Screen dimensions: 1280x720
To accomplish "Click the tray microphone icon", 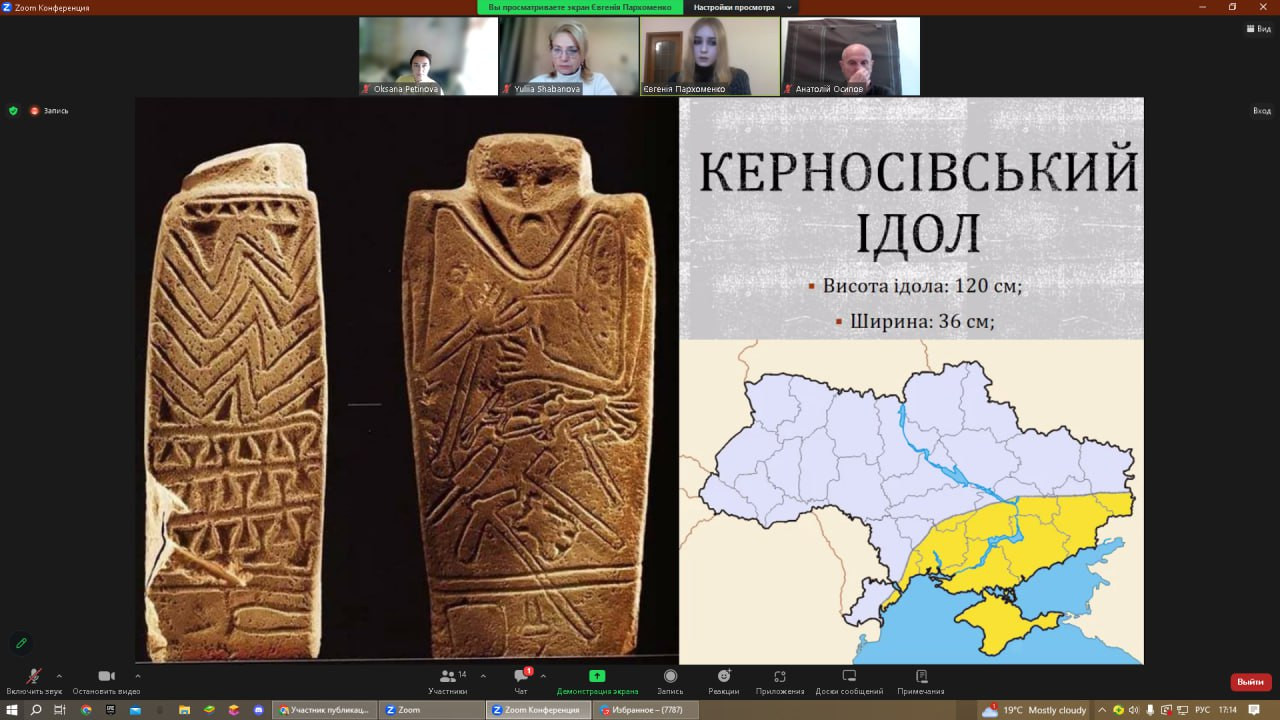I will [1150, 710].
